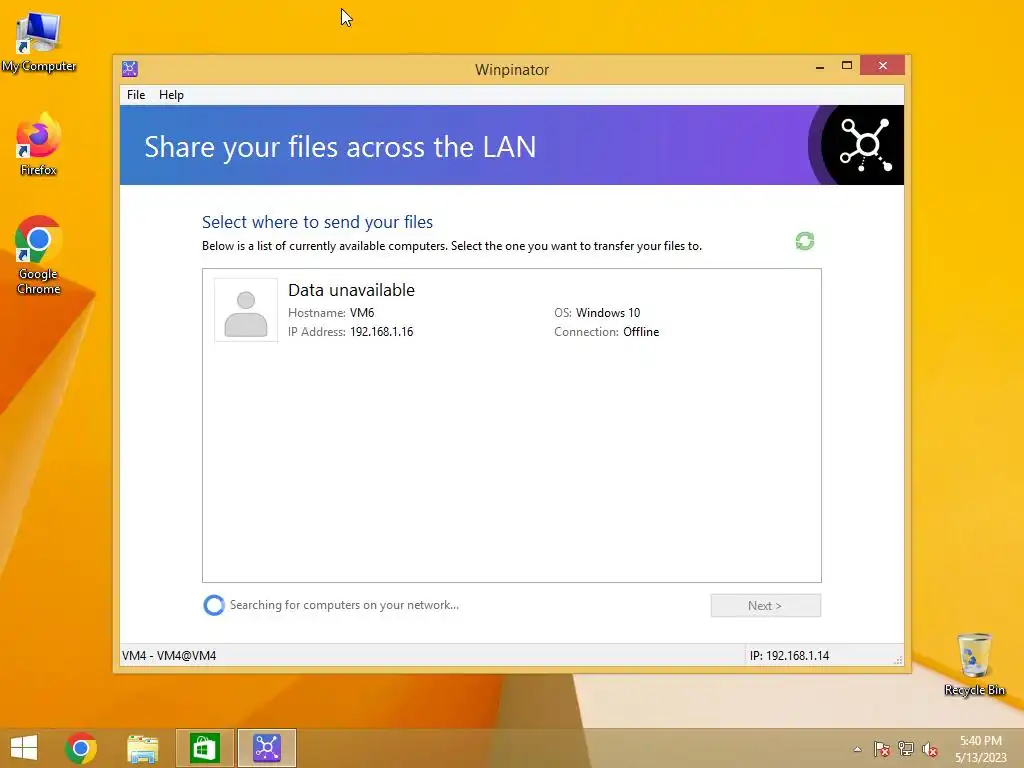Viewport: 1024px width, 768px height.
Task: Click OS value Windows 10
Action: point(608,313)
